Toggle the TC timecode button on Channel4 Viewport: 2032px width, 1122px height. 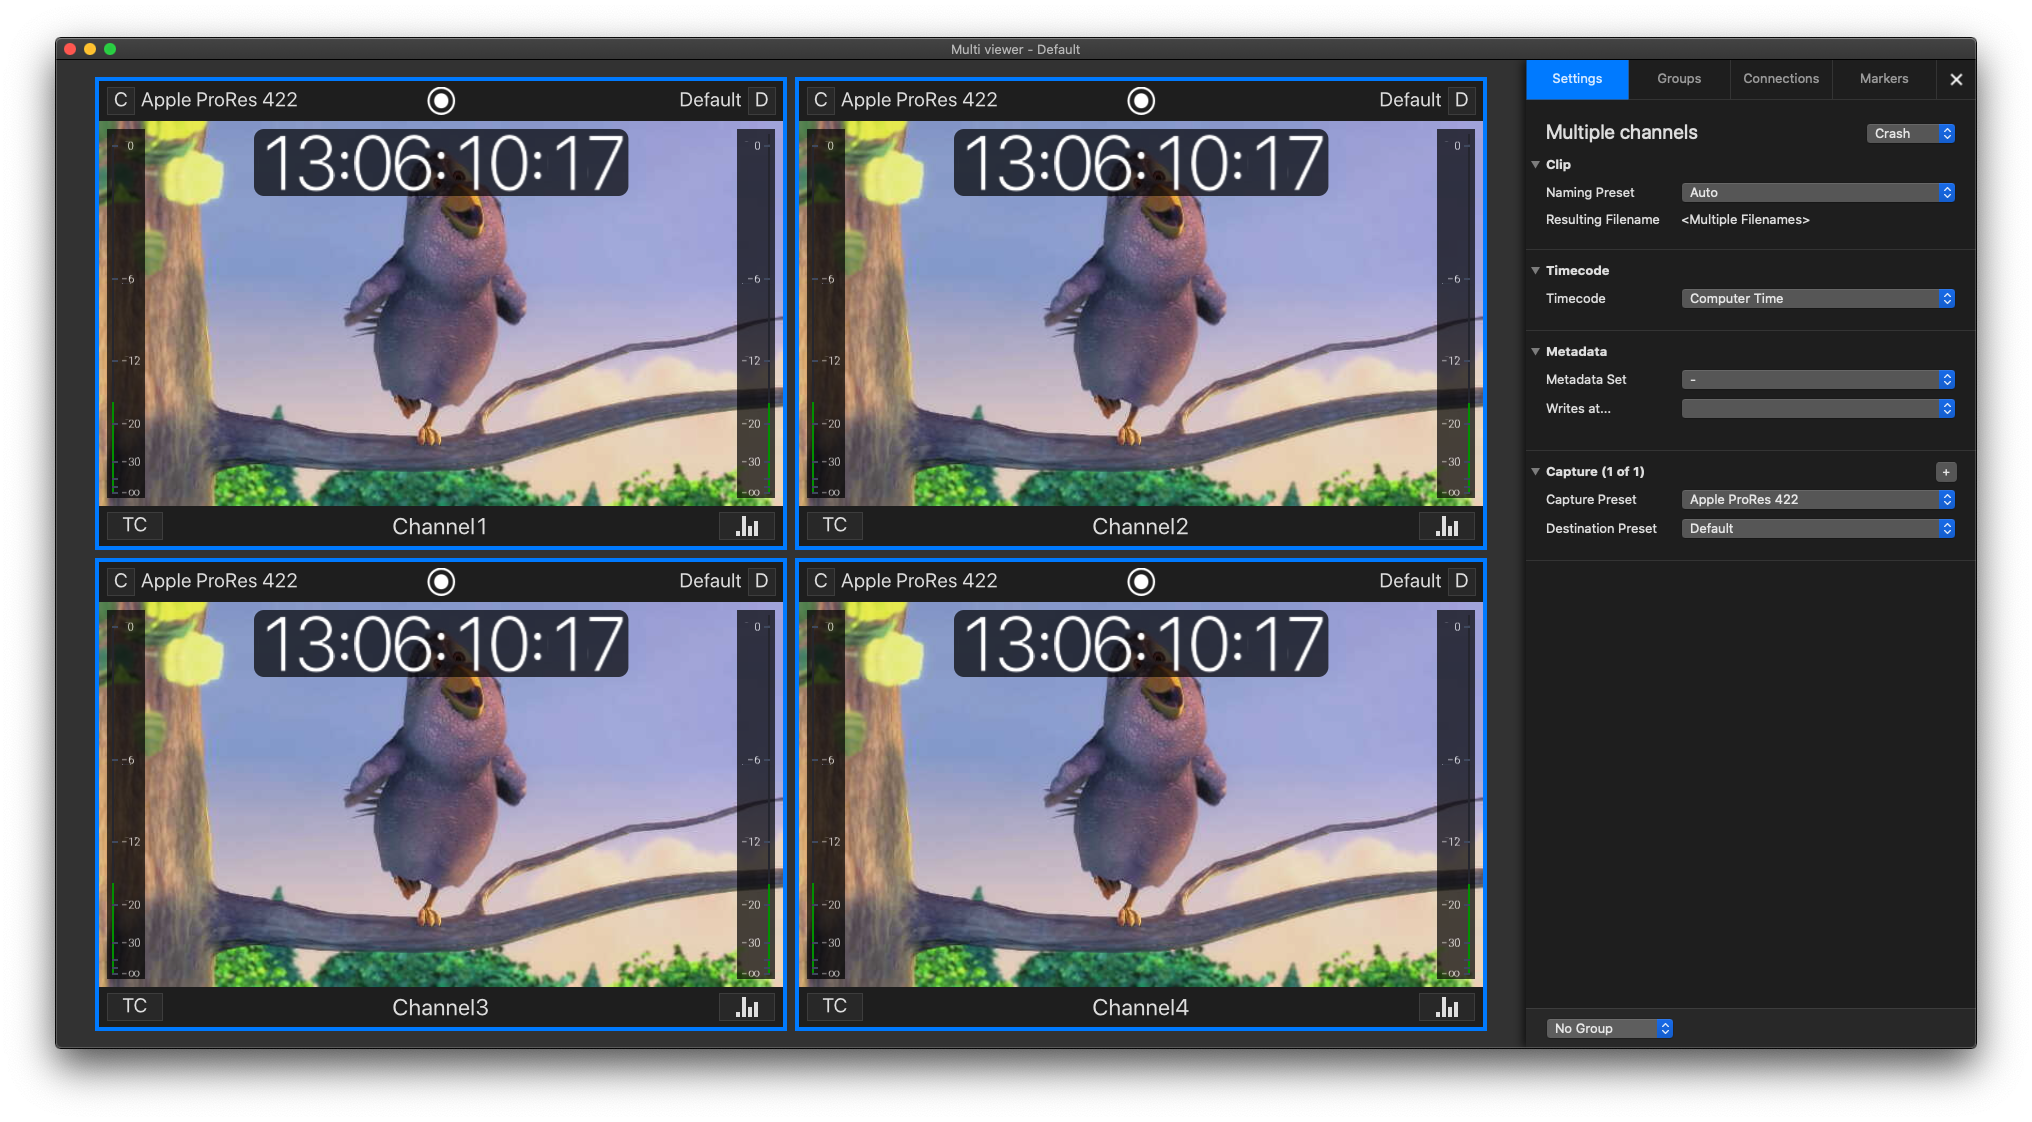pyautogui.click(x=835, y=1007)
